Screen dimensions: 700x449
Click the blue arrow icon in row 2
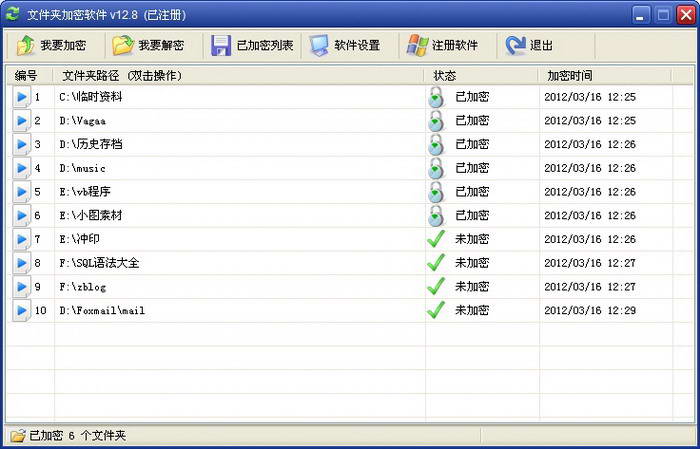coord(21,121)
